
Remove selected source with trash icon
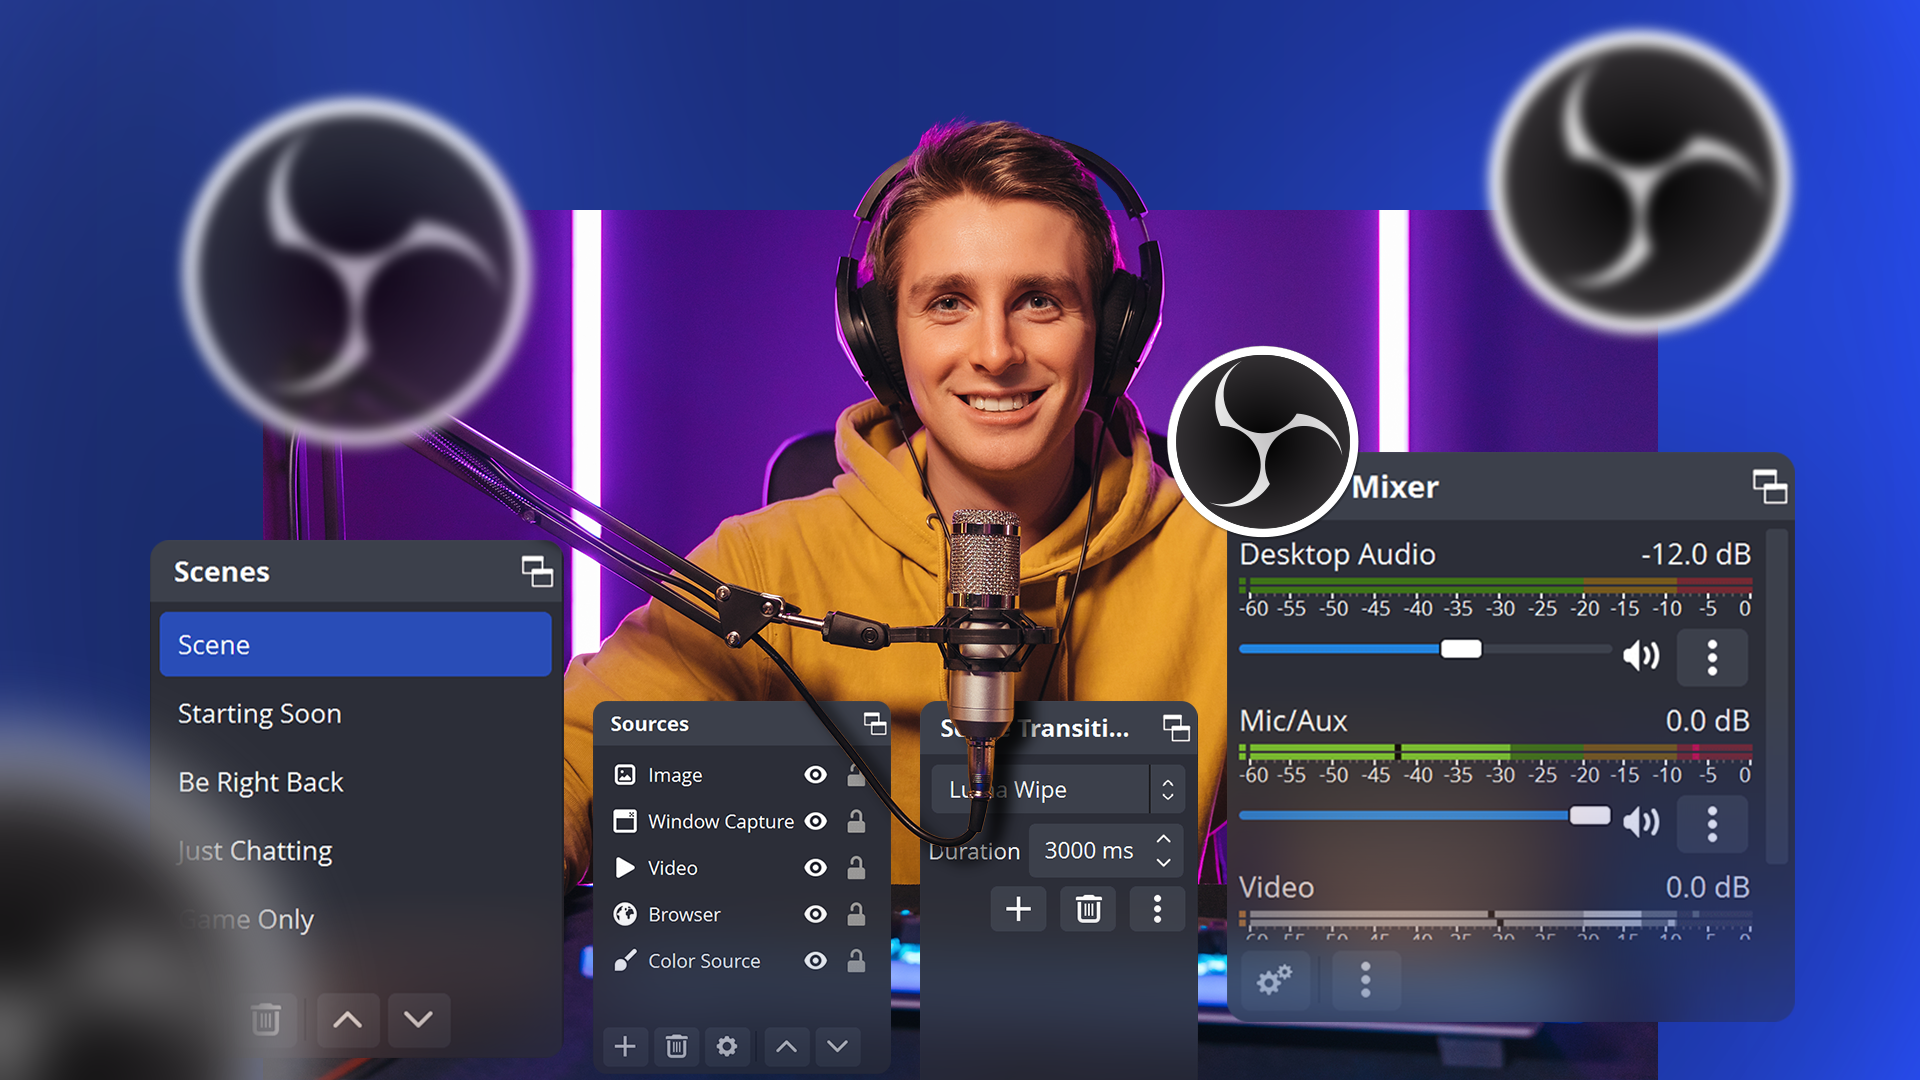pyautogui.click(x=676, y=1046)
